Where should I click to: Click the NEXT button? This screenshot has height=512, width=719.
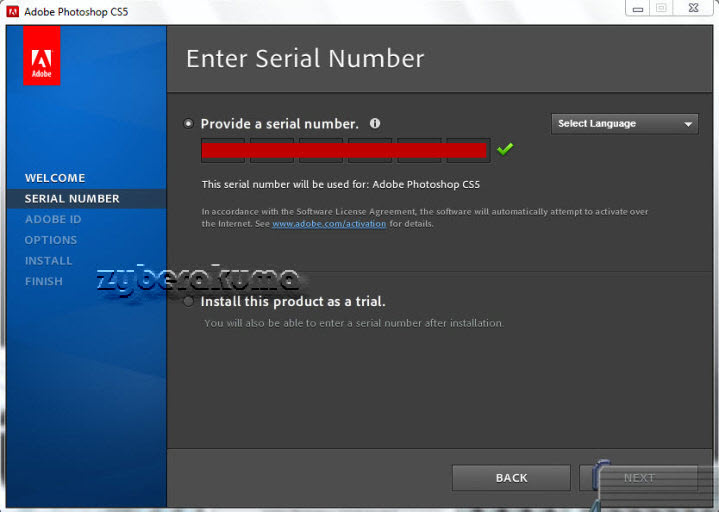pos(639,478)
